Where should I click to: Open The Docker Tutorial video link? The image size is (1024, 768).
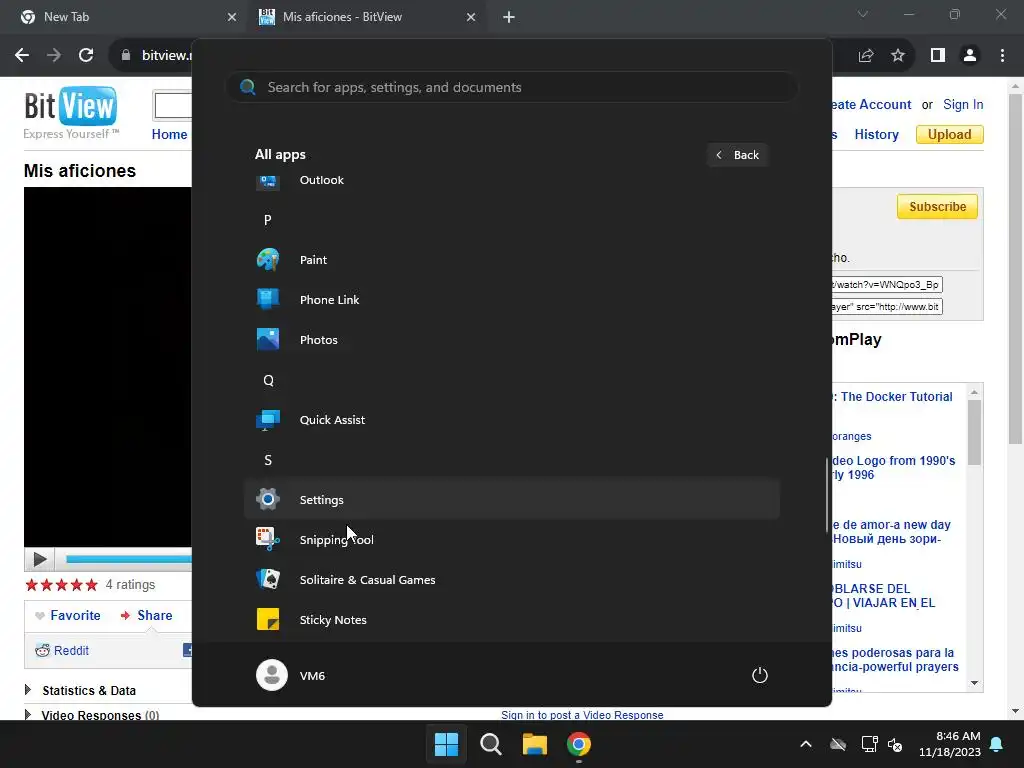892,396
